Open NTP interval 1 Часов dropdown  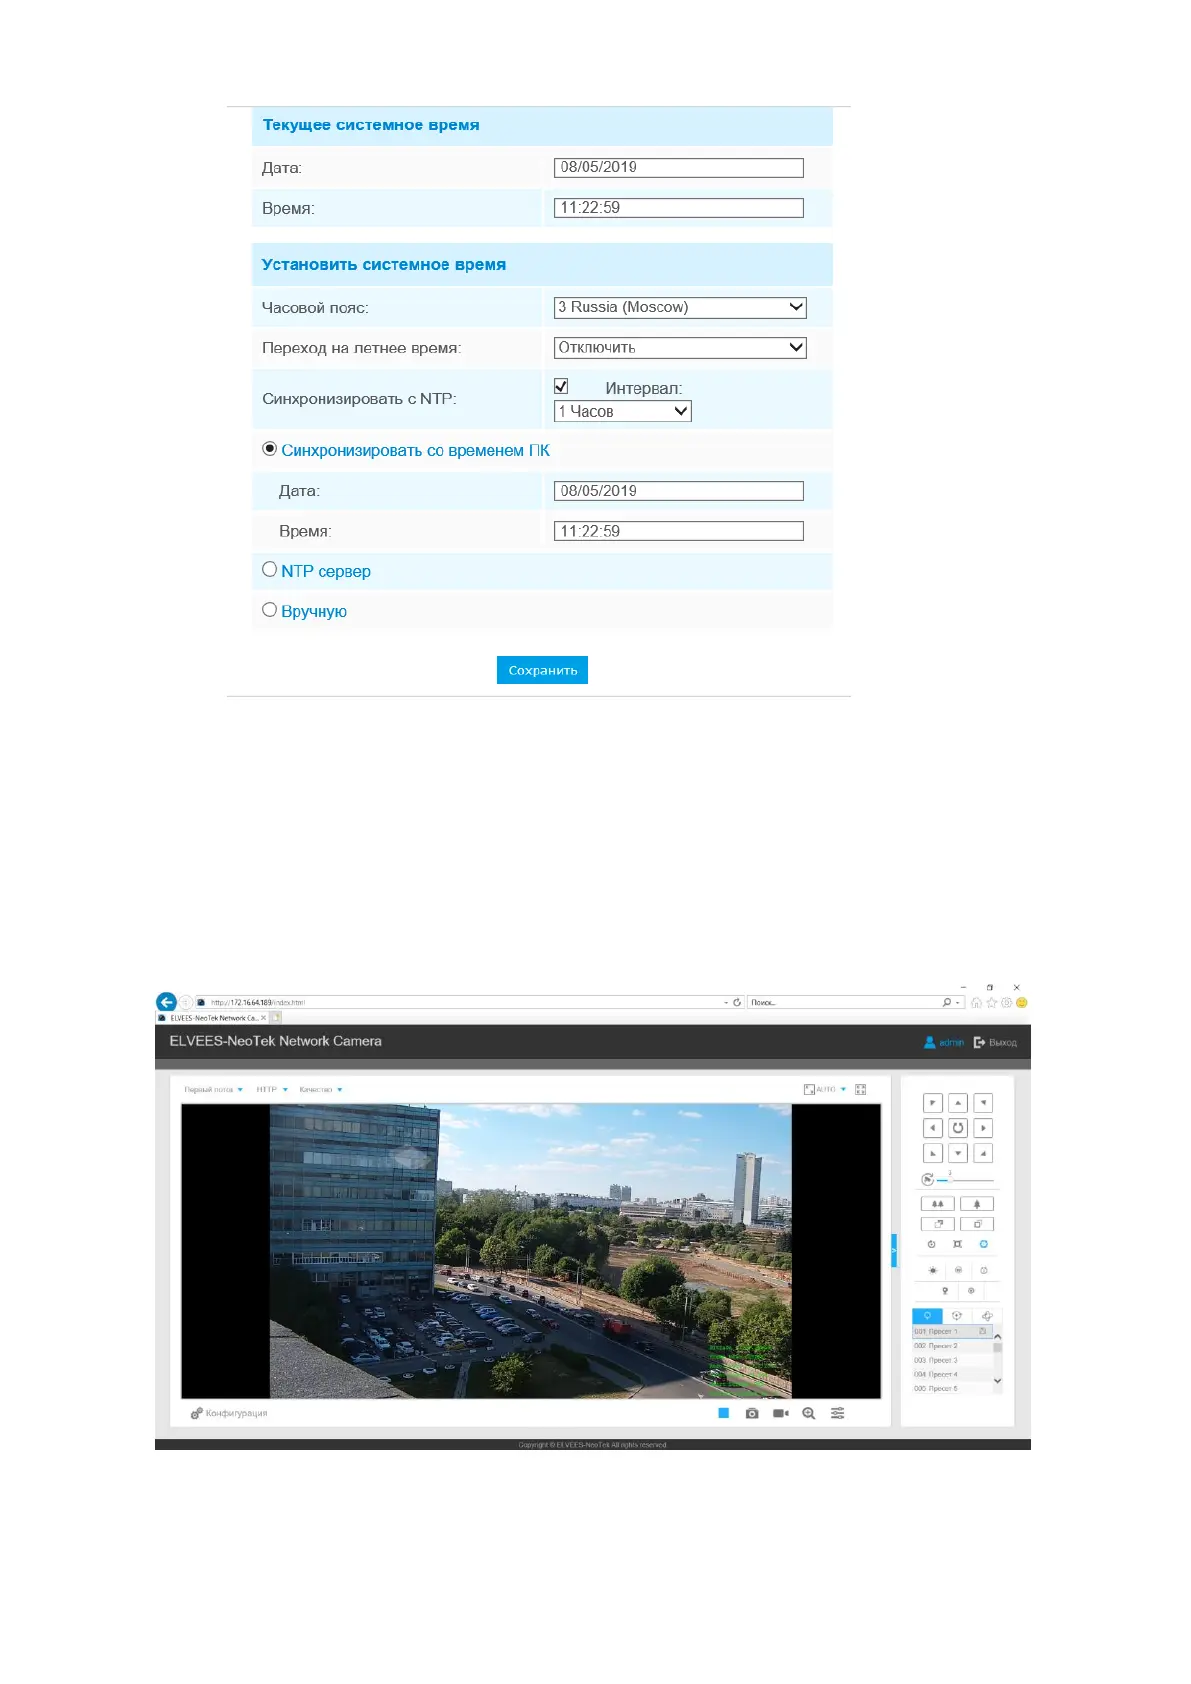pyautogui.click(x=622, y=411)
